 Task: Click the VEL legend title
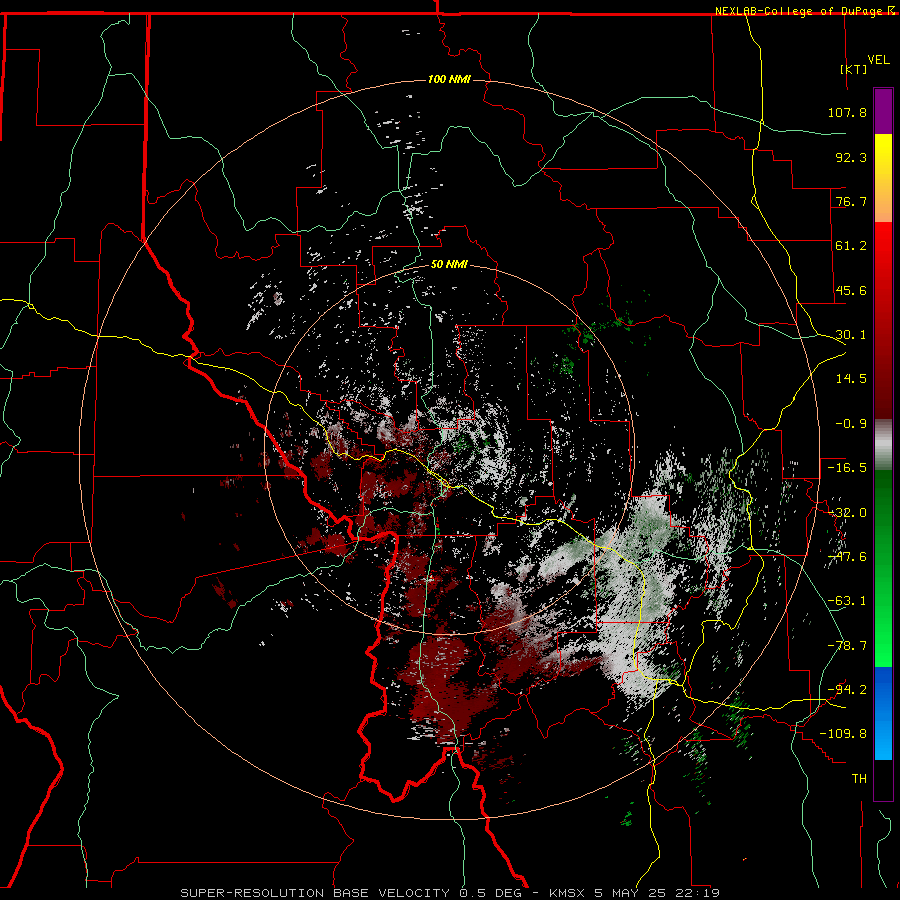(878, 59)
